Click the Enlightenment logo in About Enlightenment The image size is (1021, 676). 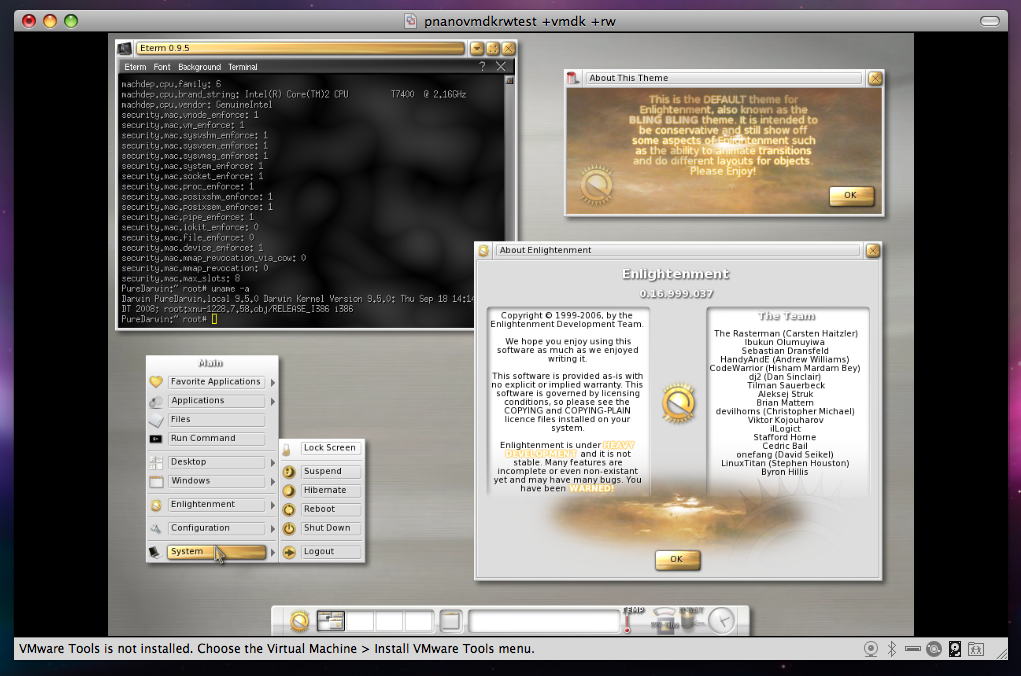click(678, 403)
